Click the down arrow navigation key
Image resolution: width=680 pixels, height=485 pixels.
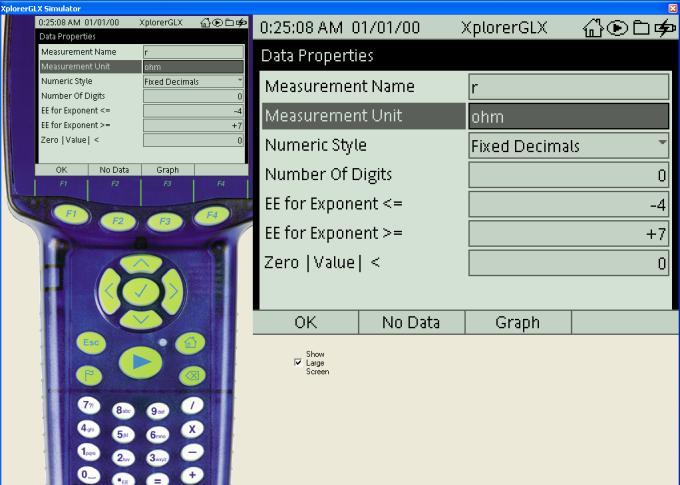point(141,320)
